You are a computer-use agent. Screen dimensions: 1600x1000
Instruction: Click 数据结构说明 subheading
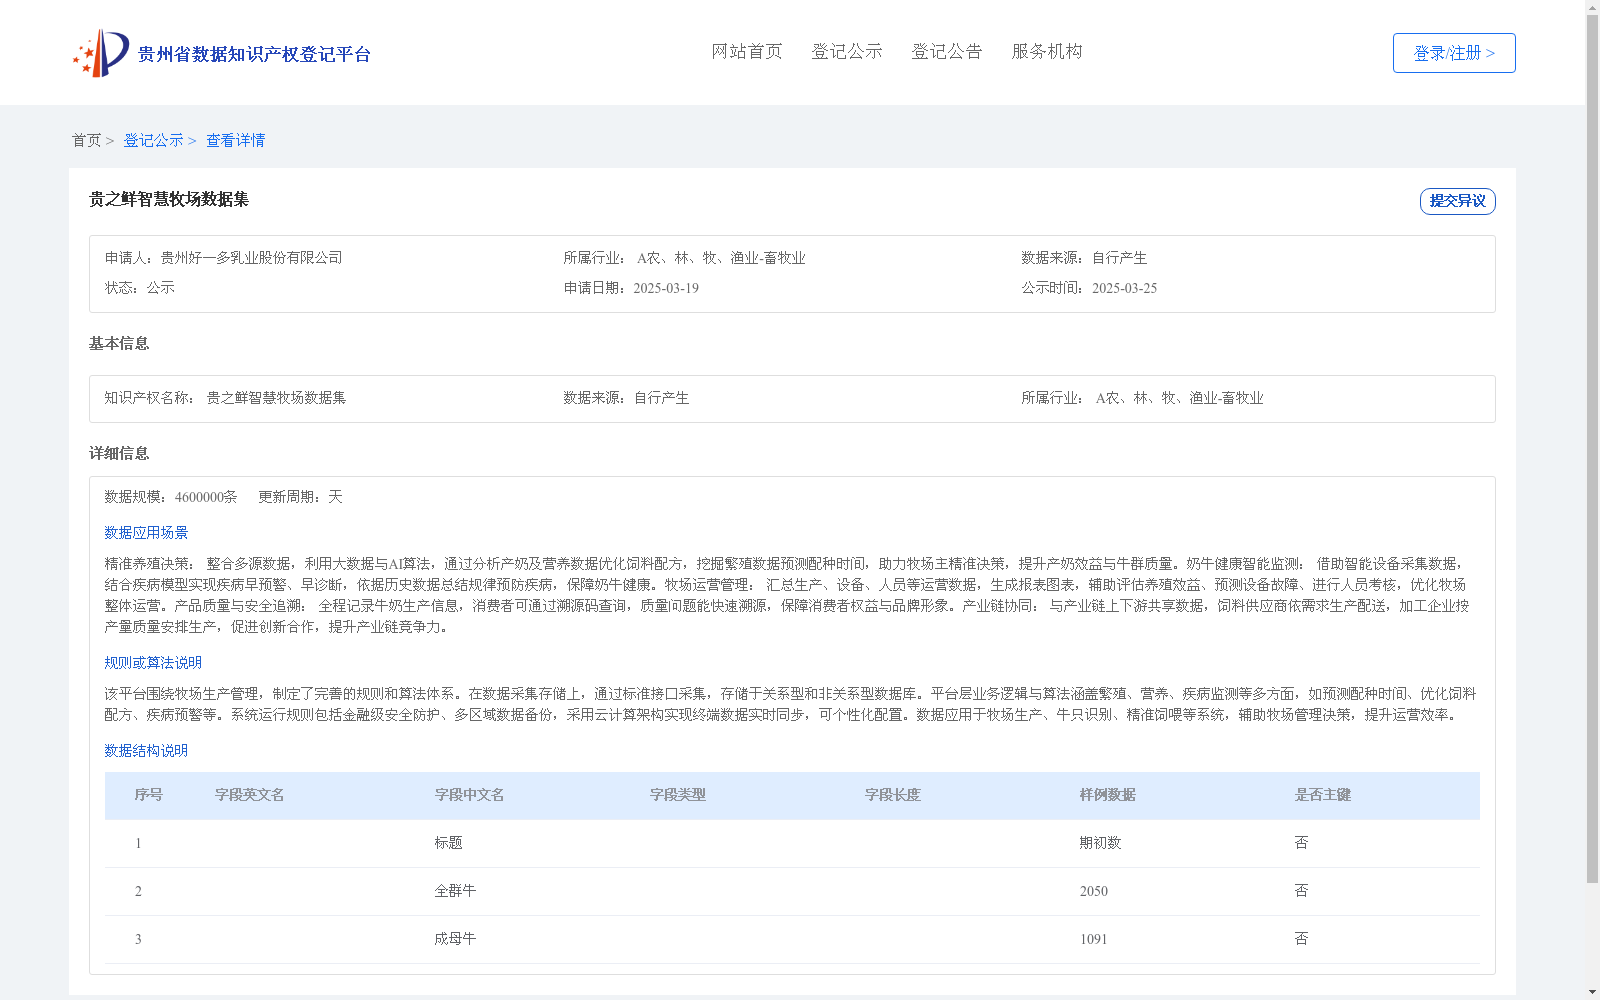(146, 751)
